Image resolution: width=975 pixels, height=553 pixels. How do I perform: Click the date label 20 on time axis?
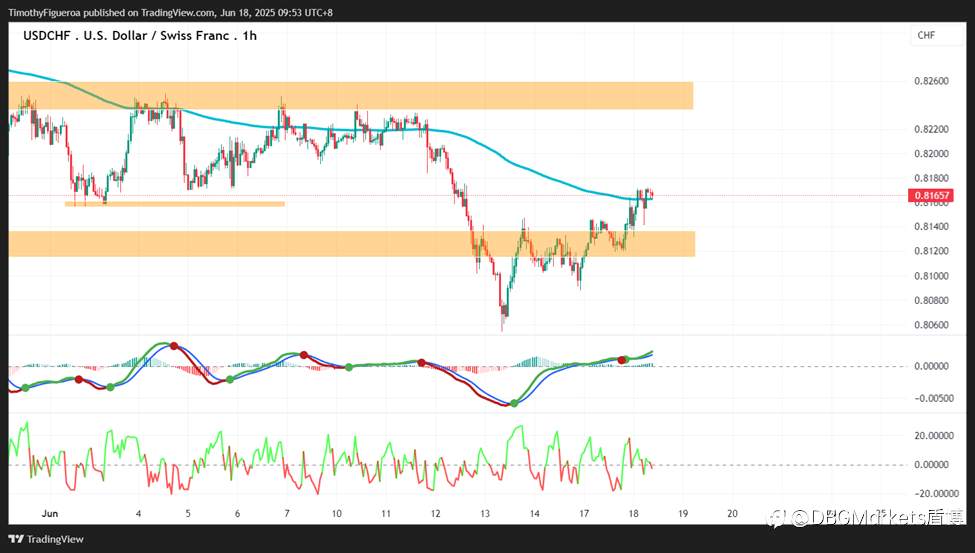[x=732, y=514]
